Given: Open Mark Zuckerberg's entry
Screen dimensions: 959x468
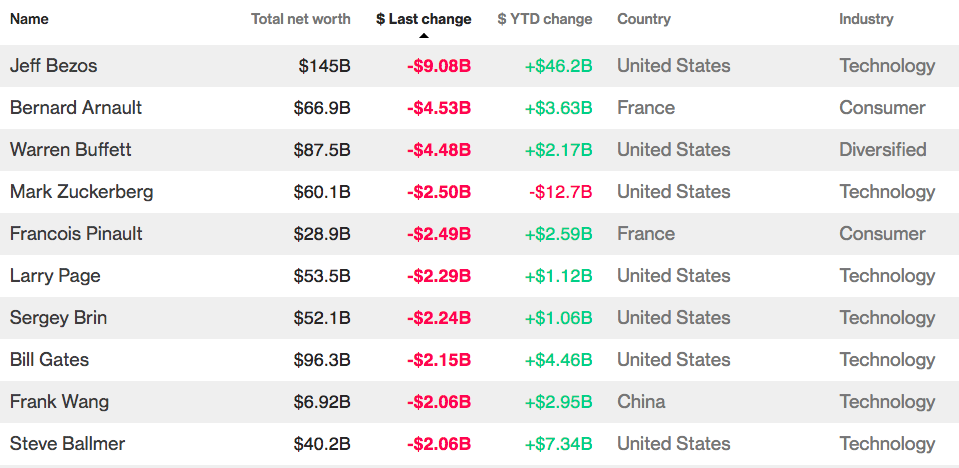Looking at the screenshot, I should click(81, 192).
